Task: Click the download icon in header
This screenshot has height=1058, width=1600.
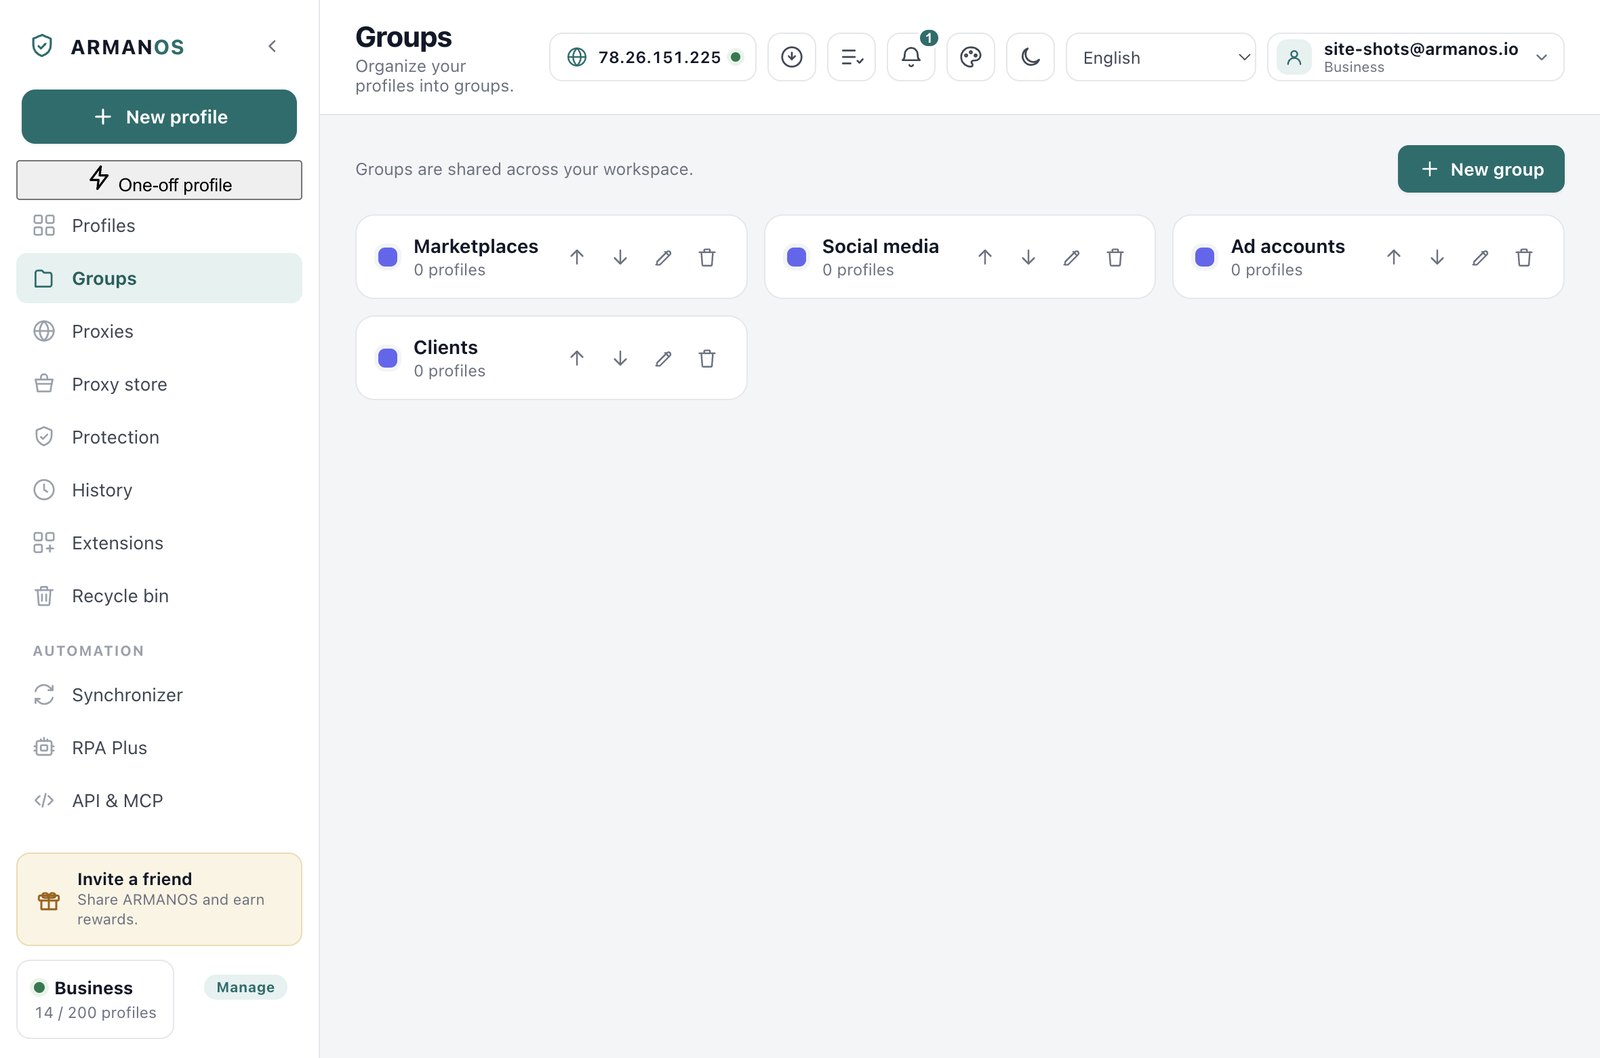Action: click(792, 57)
